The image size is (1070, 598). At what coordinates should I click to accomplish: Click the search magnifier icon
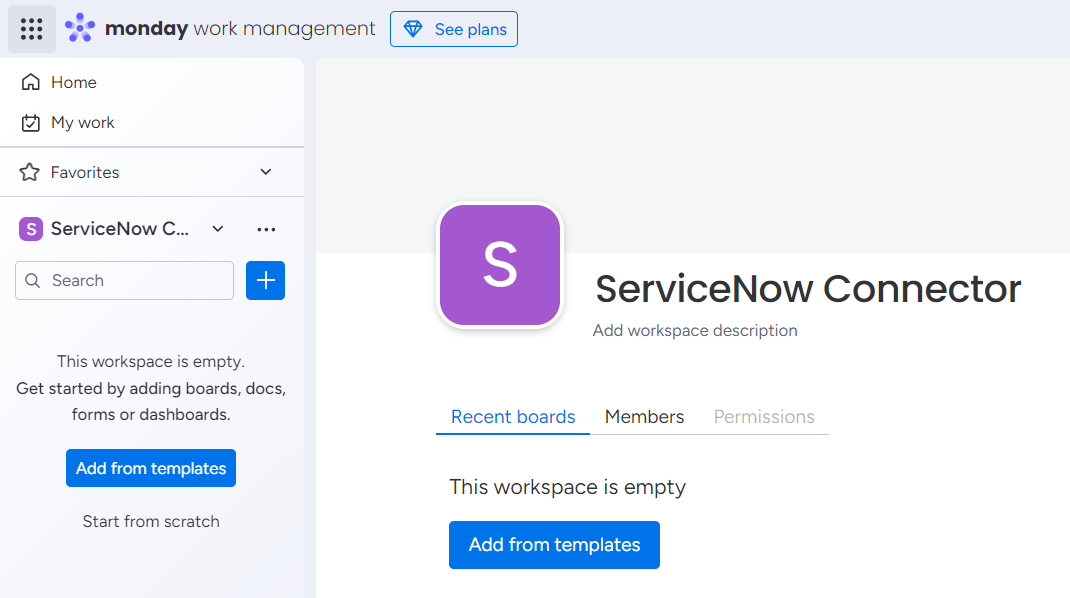pos(32,281)
